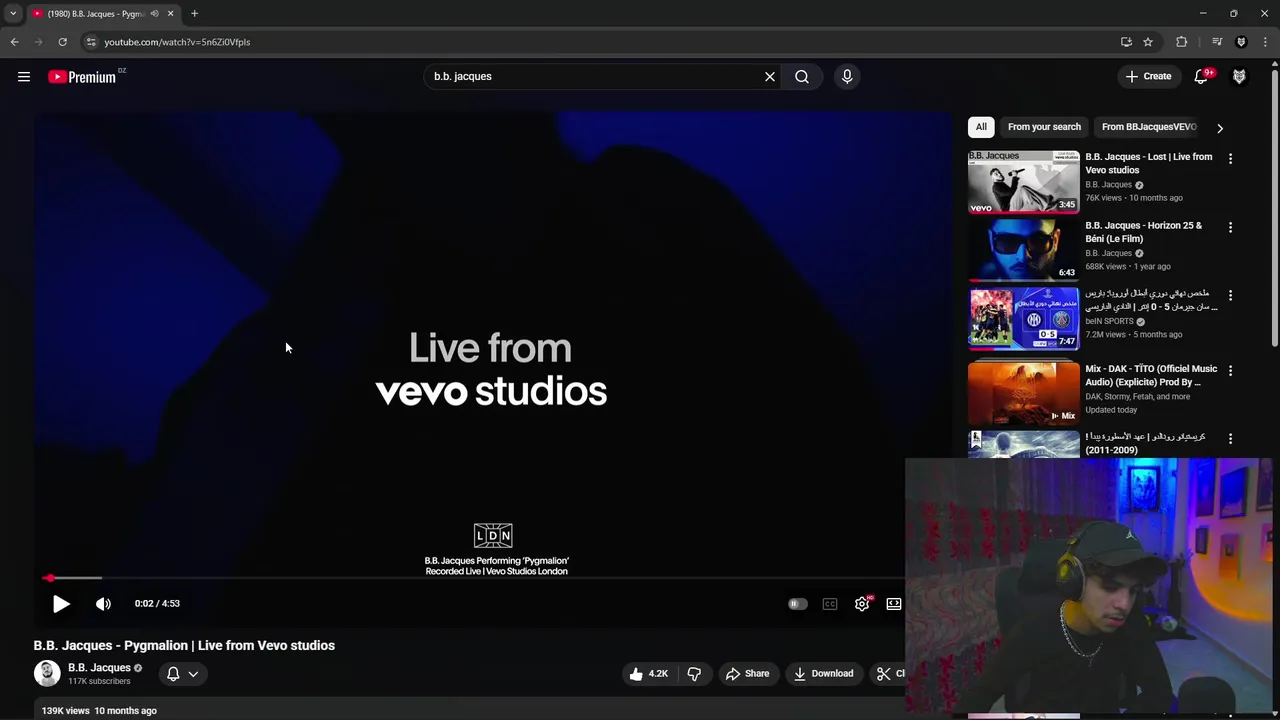Open the Create menu
This screenshot has height=720, width=1280.
point(1148,76)
